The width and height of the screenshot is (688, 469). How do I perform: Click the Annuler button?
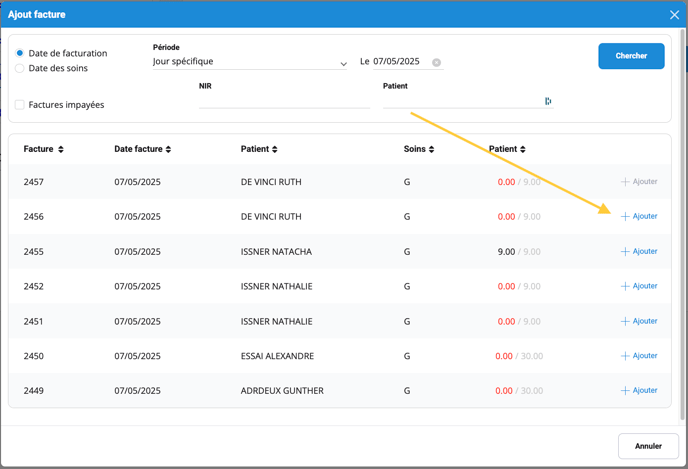point(648,446)
